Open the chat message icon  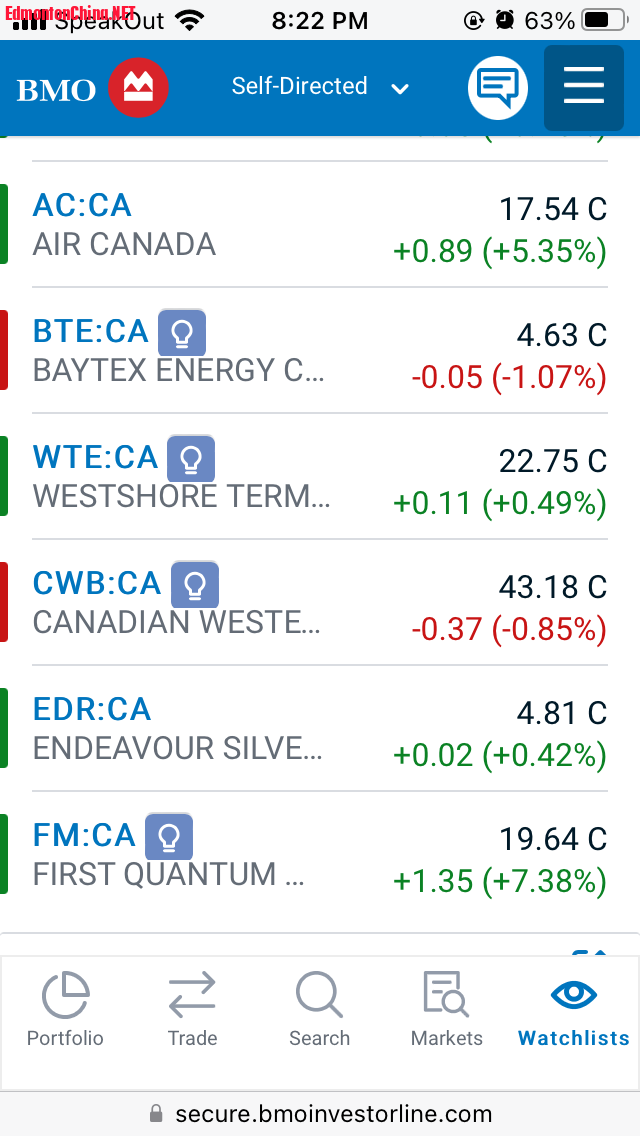coord(497,88)
